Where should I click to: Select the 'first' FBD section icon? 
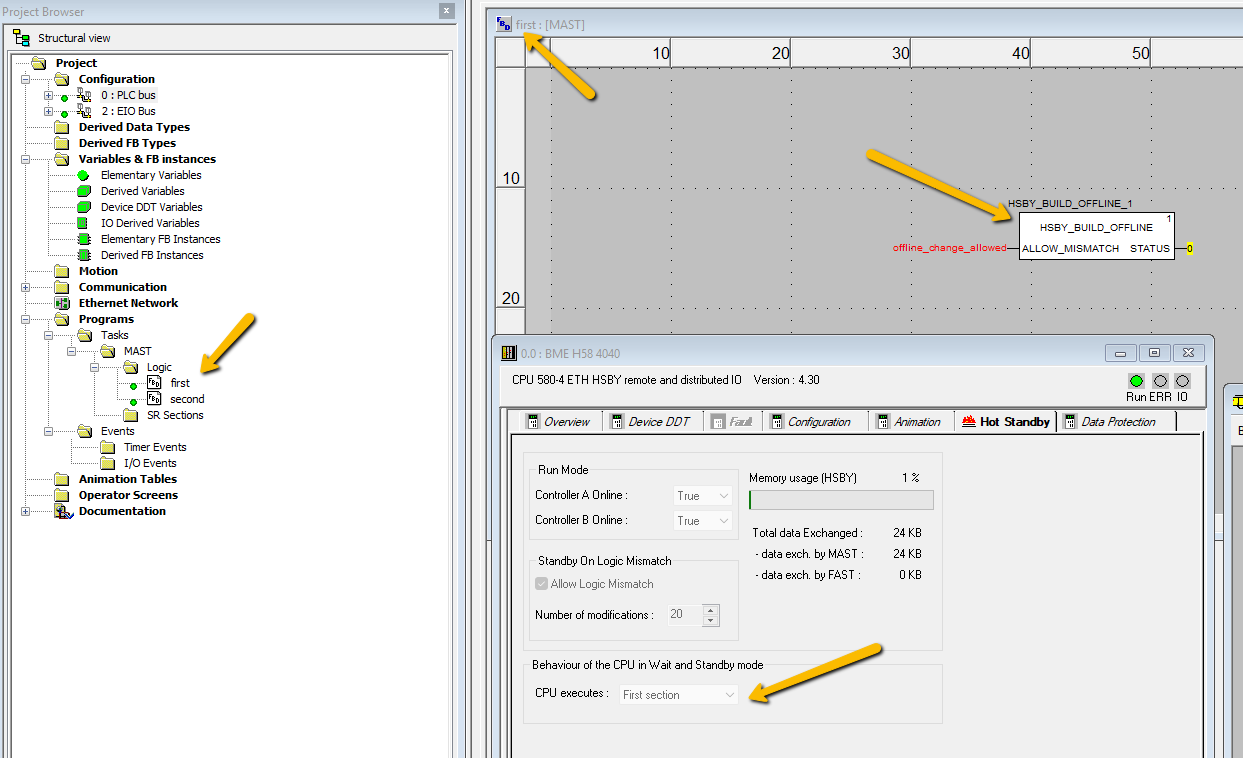154,383
